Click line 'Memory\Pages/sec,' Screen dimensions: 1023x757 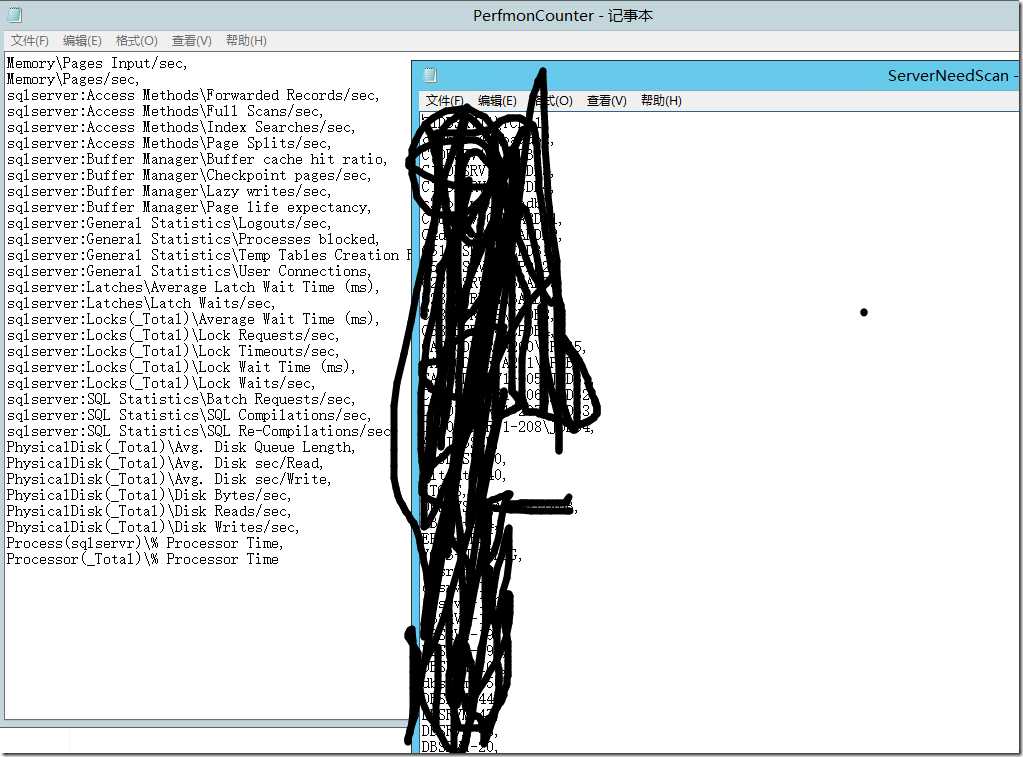73,80
